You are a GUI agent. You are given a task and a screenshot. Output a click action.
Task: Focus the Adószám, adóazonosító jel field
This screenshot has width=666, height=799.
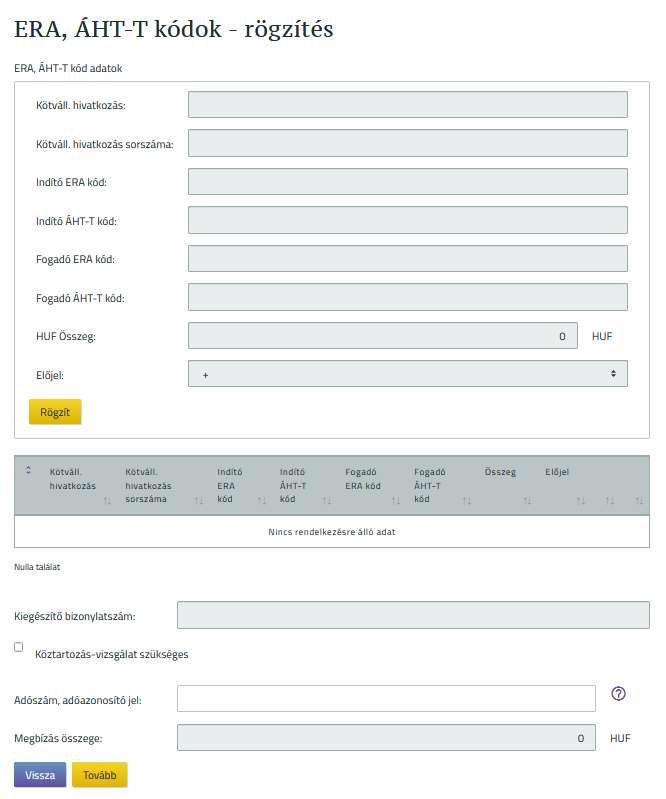tap(386, 698)
